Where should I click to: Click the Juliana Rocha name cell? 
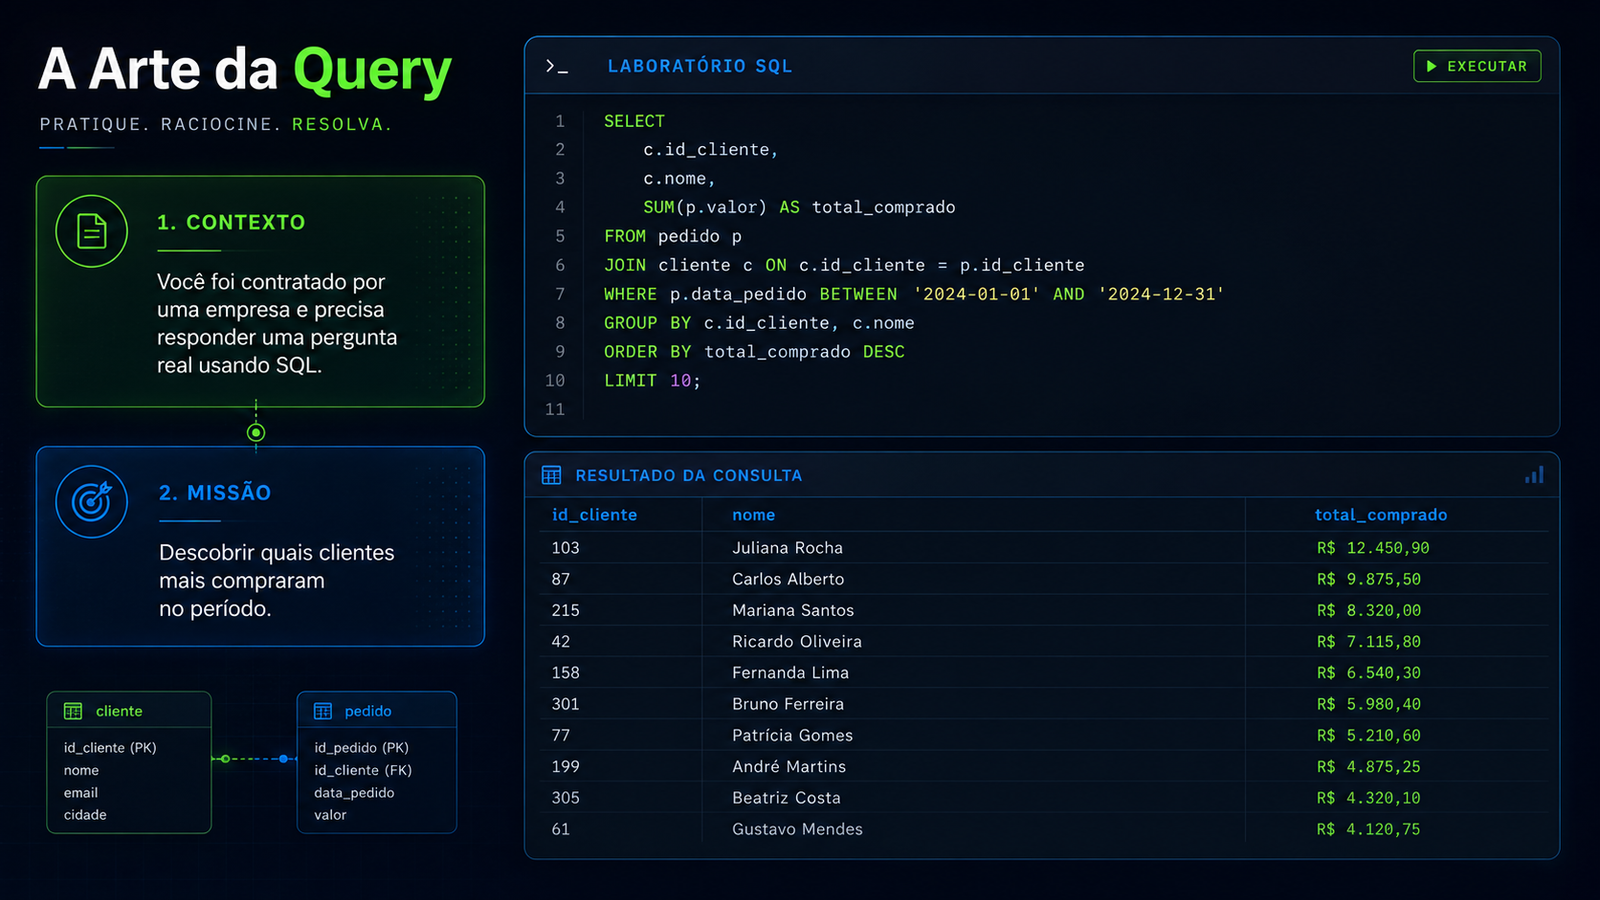pos(787,548)
